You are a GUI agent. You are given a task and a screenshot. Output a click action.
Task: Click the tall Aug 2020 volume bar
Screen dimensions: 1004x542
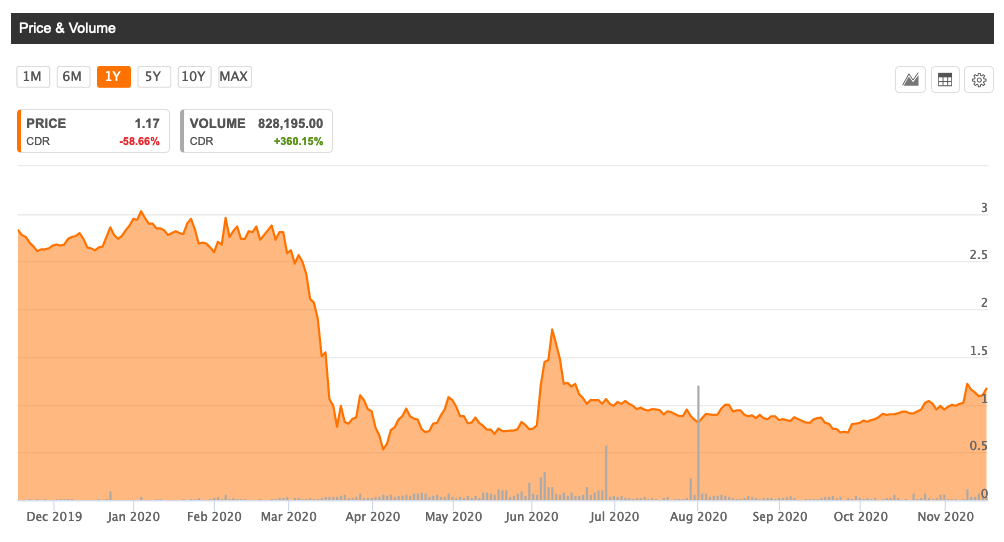coord(698,442)
